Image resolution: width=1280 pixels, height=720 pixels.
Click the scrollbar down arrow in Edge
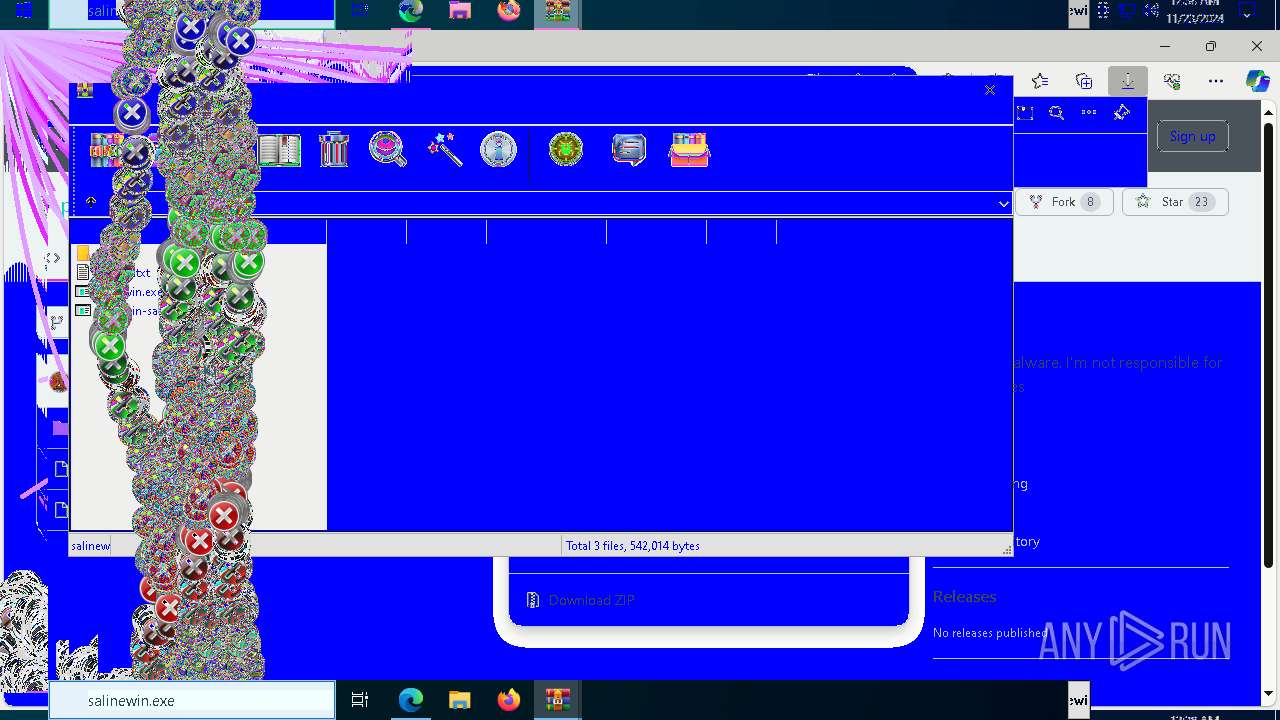tap(1269, 692)
